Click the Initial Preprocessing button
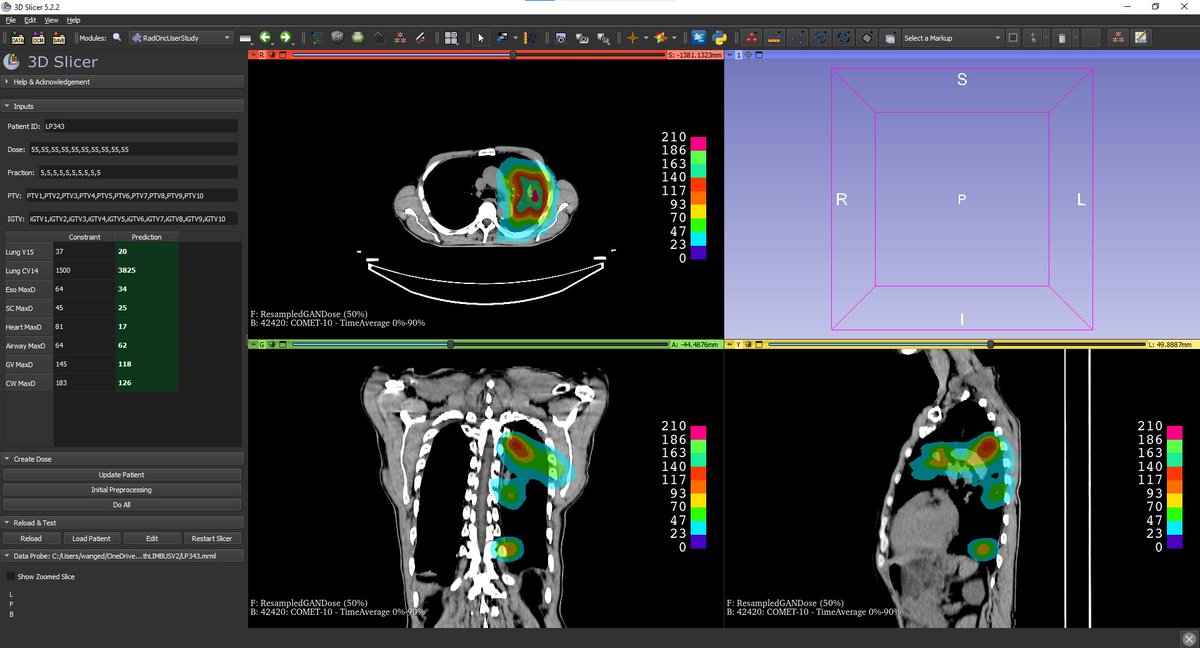The width and height of the screenshot is (1200, 648). [x=123, y=490]
